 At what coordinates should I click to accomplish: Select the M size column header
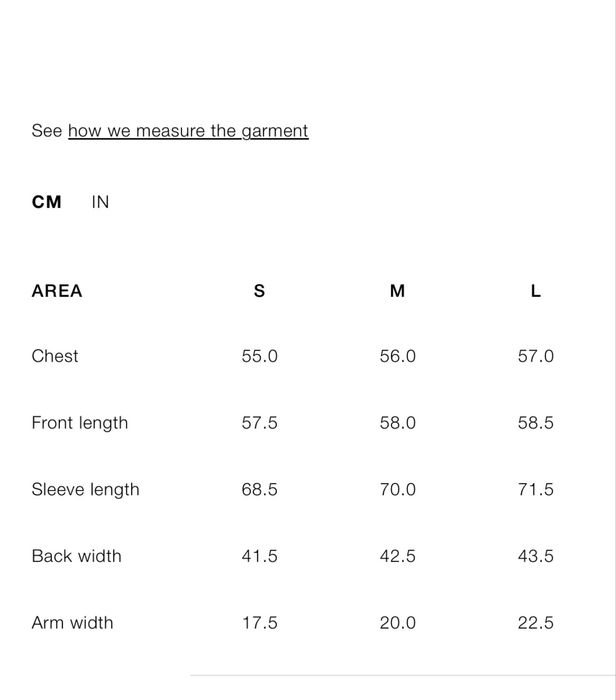point(397,291)
